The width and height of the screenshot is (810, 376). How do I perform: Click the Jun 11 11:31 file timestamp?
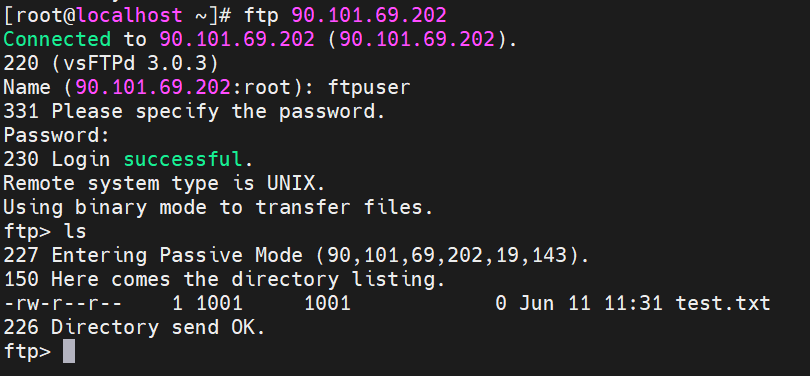click(591, 303)
